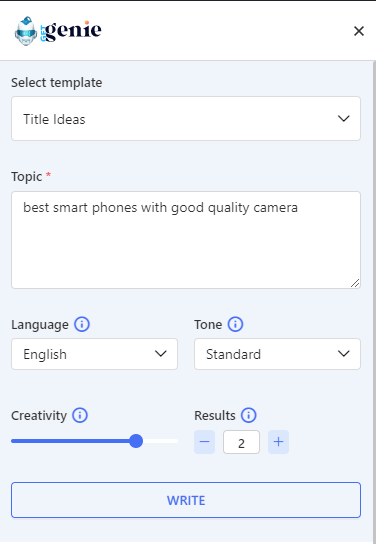Click the Results number field
Screen dimensions: 376x544
coord(241,442)
